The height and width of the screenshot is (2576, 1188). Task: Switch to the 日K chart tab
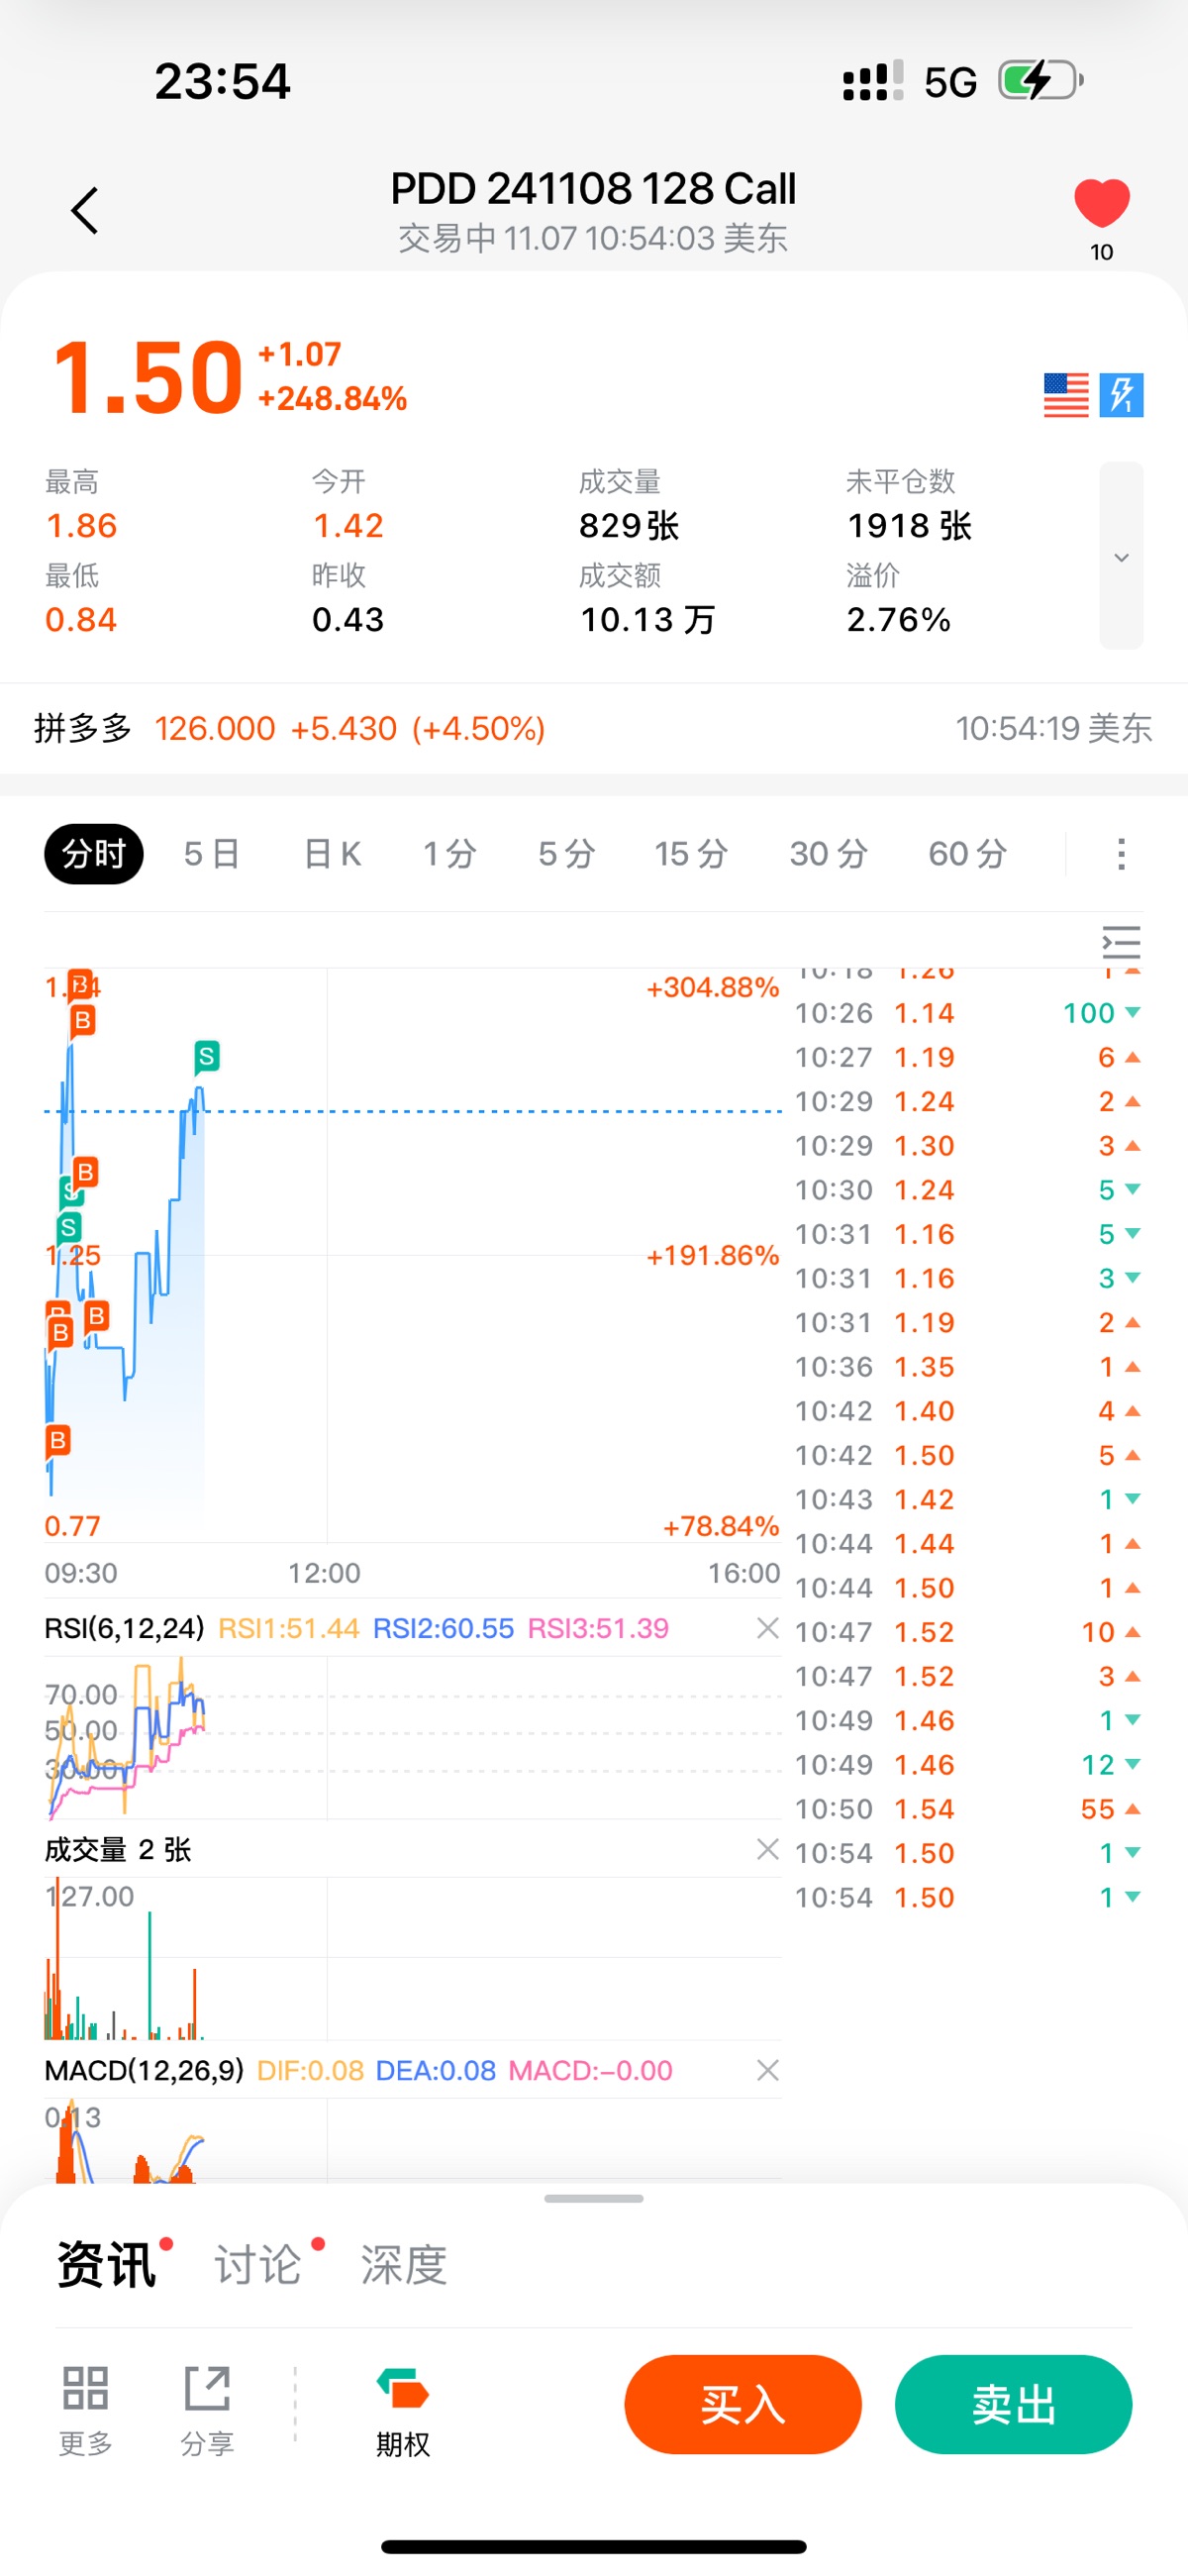(x=332, y=853)
